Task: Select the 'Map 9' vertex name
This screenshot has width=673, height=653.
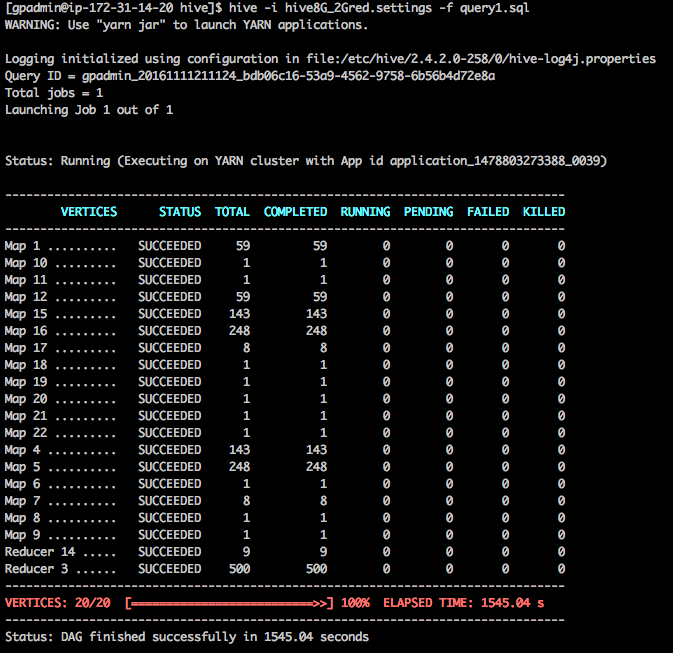Action: click(22, 535)
